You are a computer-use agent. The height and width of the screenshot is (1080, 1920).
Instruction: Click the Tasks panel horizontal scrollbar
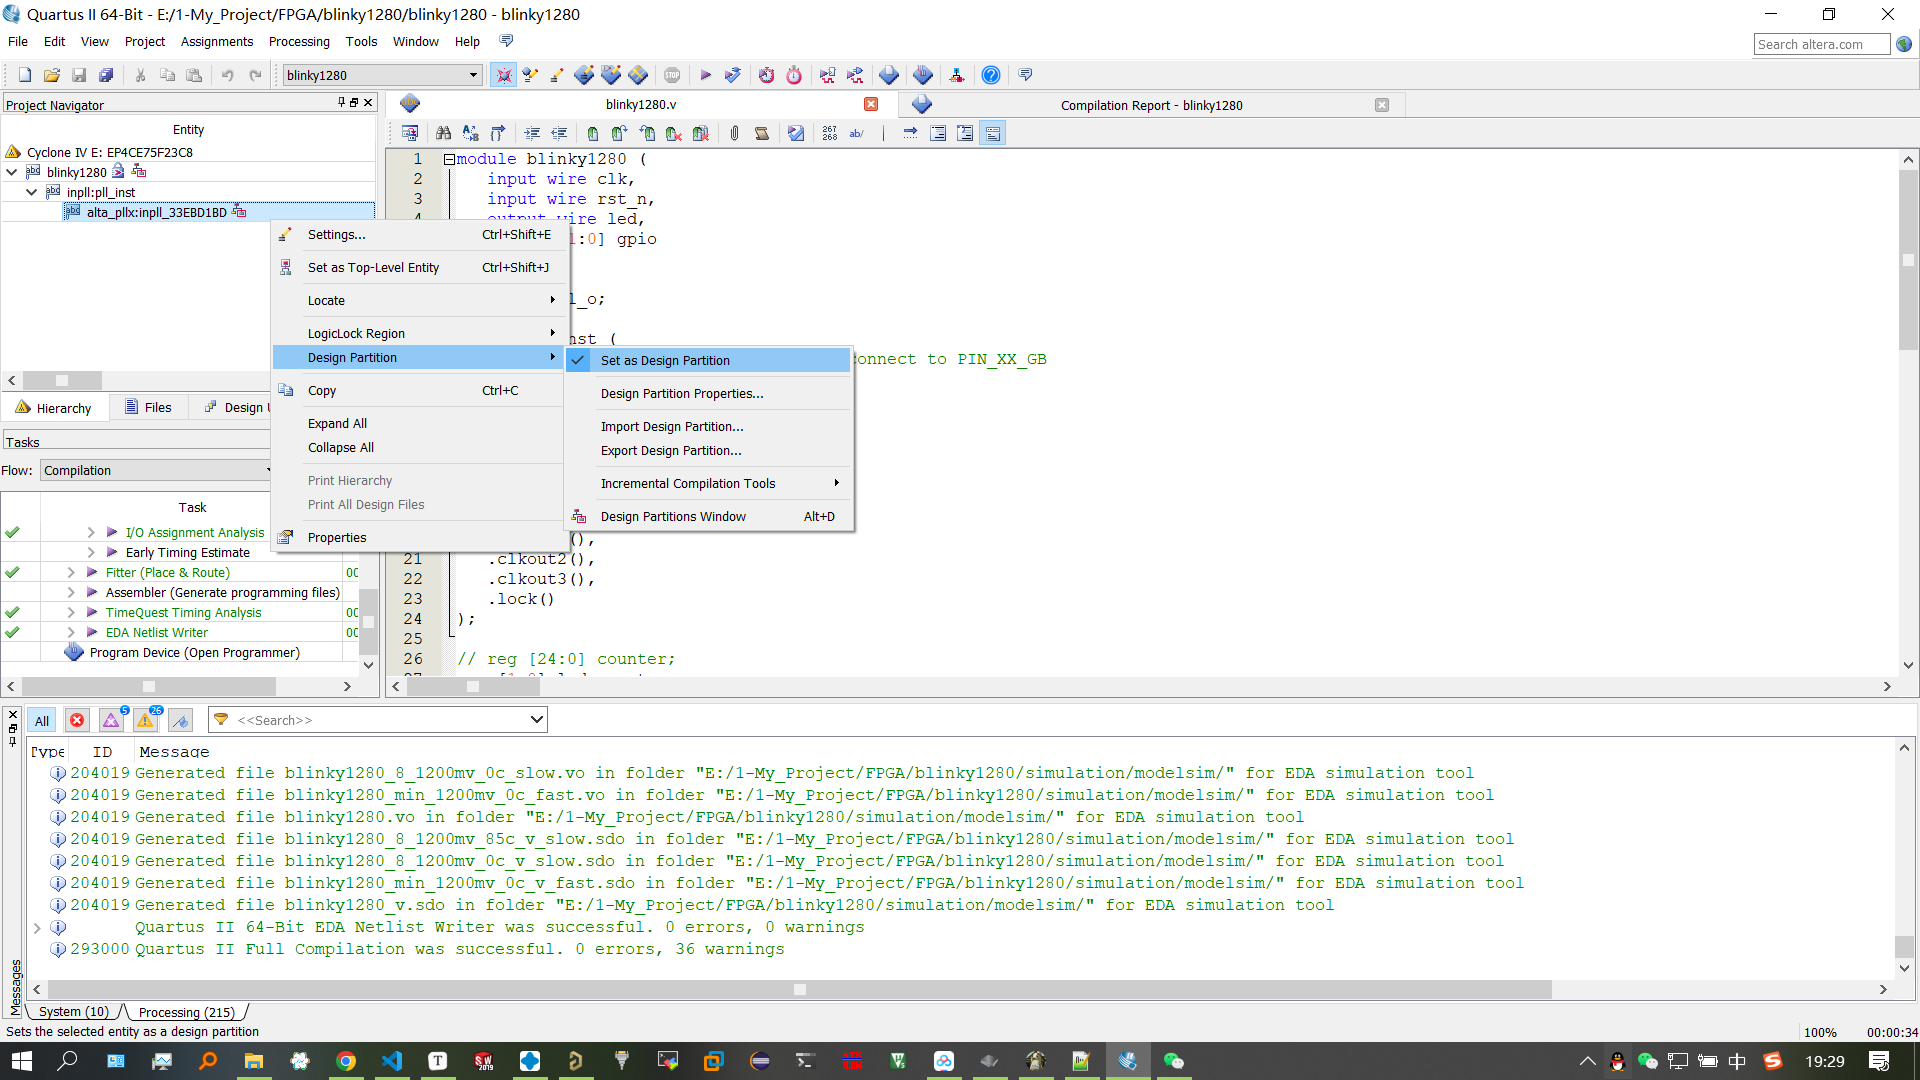tap(149, 686)
